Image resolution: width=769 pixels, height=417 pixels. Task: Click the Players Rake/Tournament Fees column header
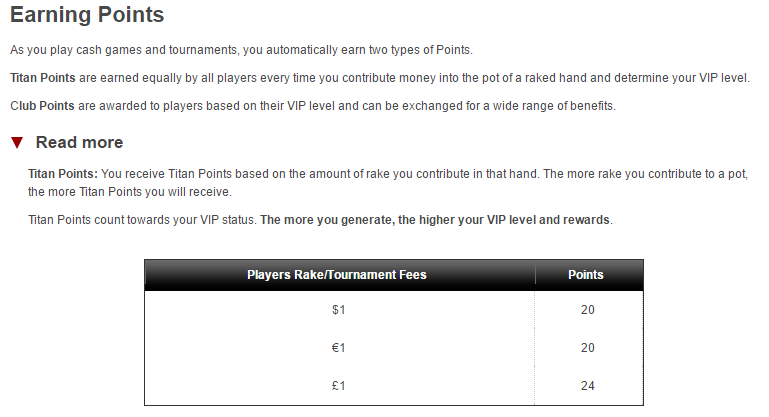click(336, 275)
